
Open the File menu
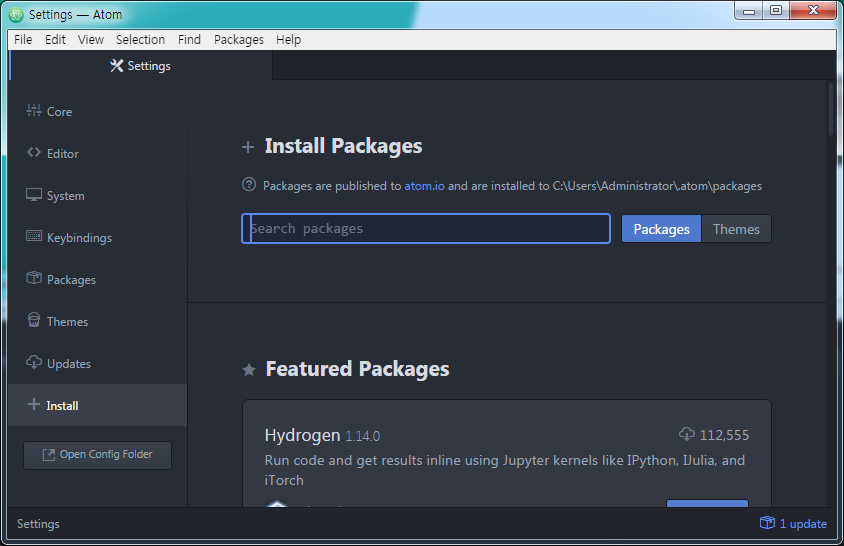click(x=23, y=40)
